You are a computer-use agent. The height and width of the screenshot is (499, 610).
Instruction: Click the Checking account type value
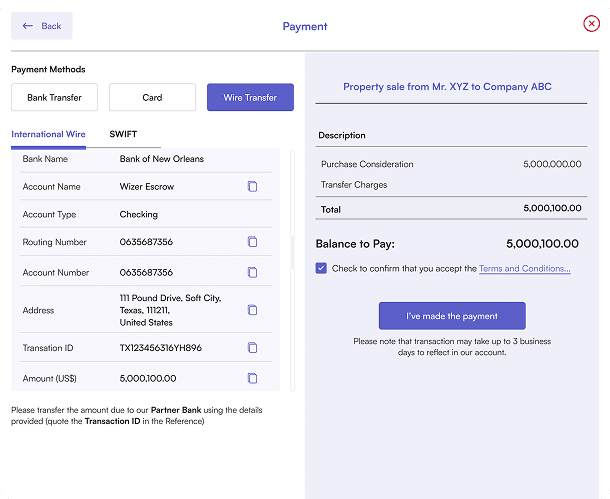point(138,214)
